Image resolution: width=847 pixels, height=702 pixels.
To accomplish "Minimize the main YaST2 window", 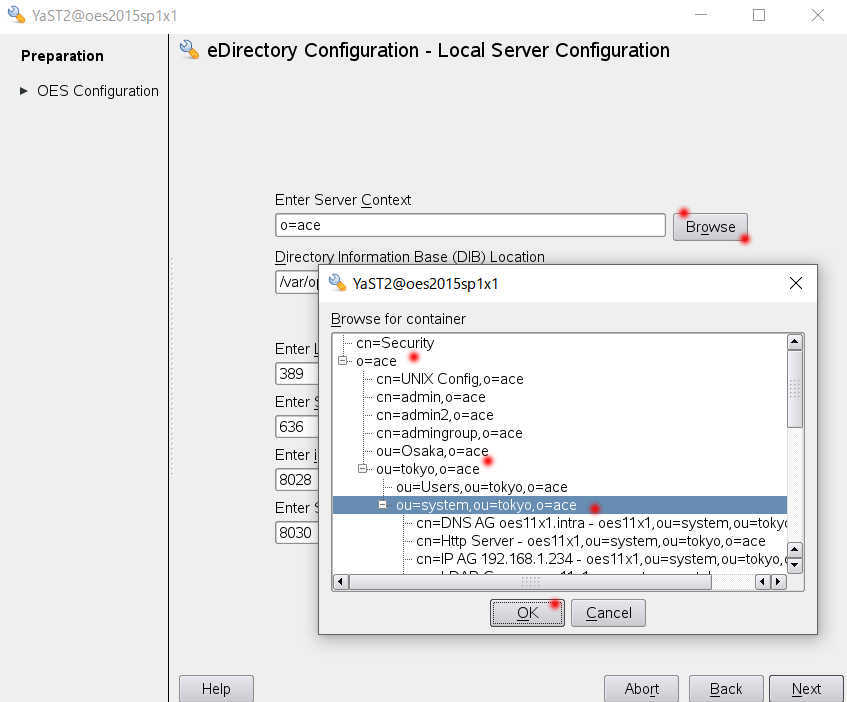I will tap(701, 15).
